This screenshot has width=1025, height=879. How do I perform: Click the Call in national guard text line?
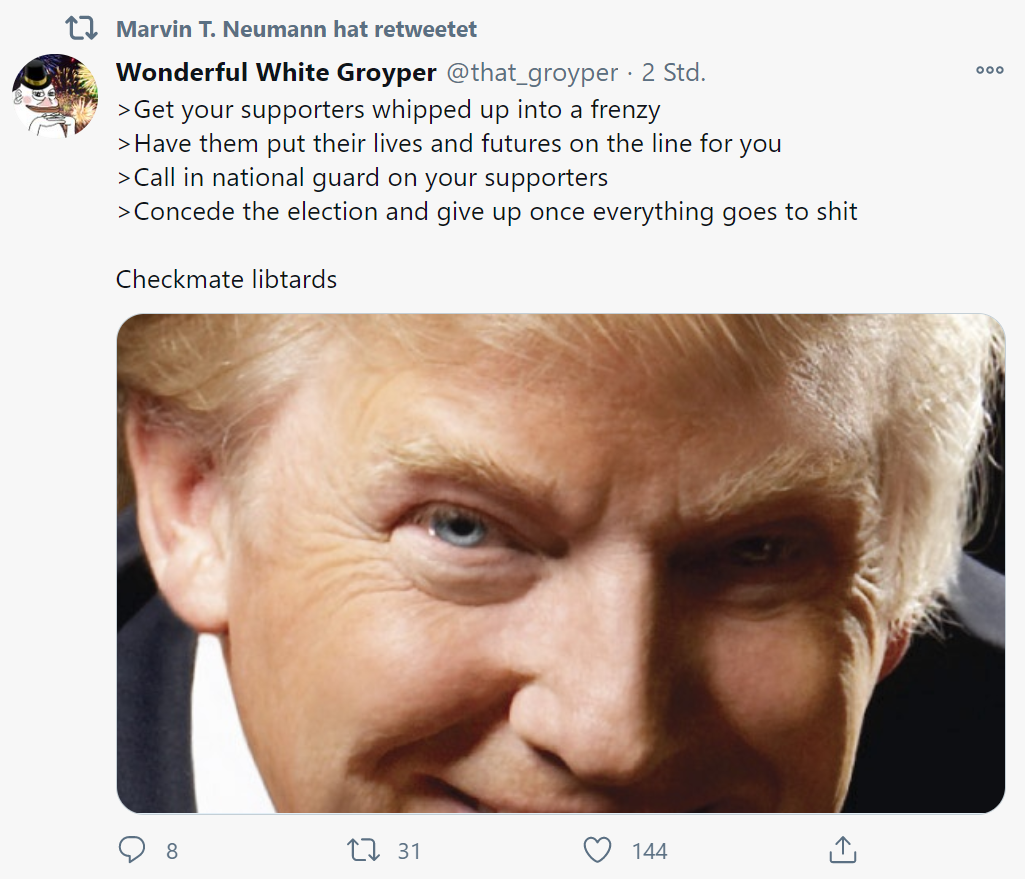point(362,178)
